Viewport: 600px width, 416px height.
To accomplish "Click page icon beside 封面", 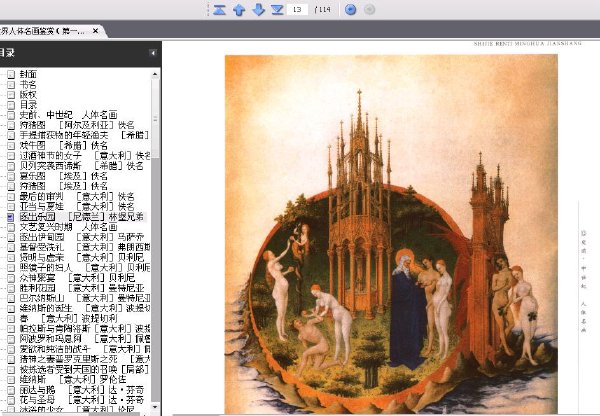I will click(11, 74).
